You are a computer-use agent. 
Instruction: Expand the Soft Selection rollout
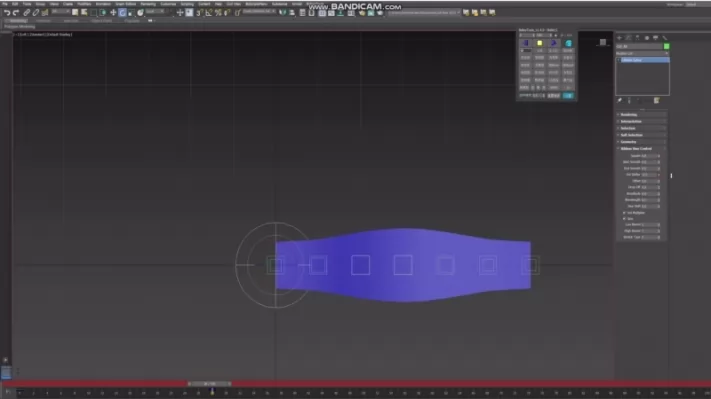coord(641,135)
